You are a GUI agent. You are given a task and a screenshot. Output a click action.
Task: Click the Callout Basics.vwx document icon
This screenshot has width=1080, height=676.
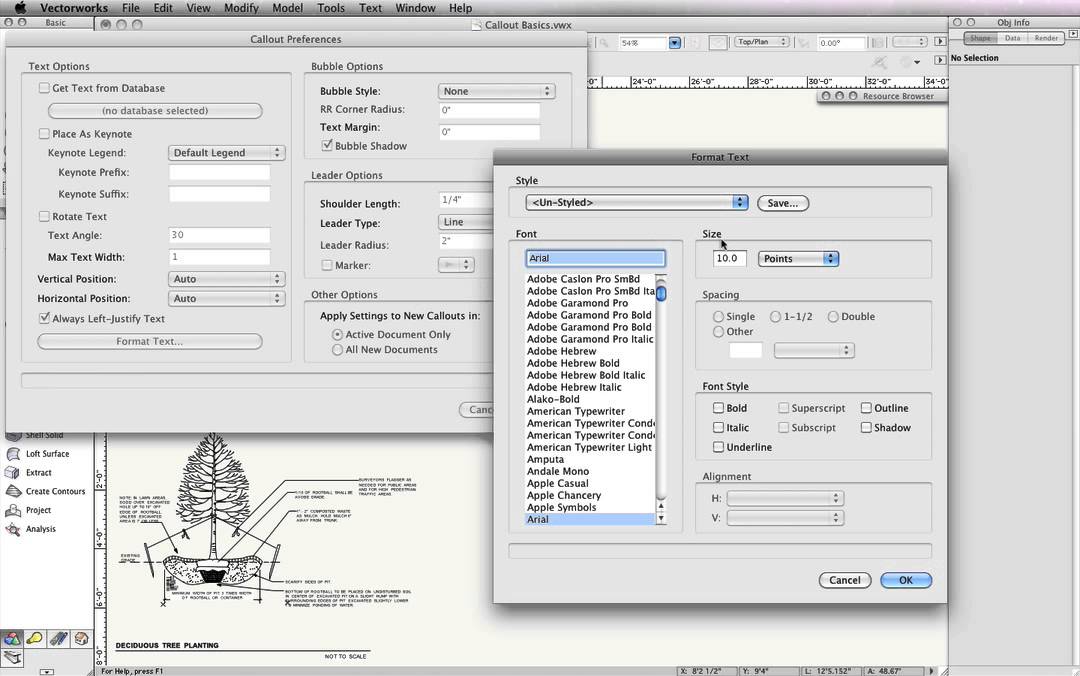476,25
